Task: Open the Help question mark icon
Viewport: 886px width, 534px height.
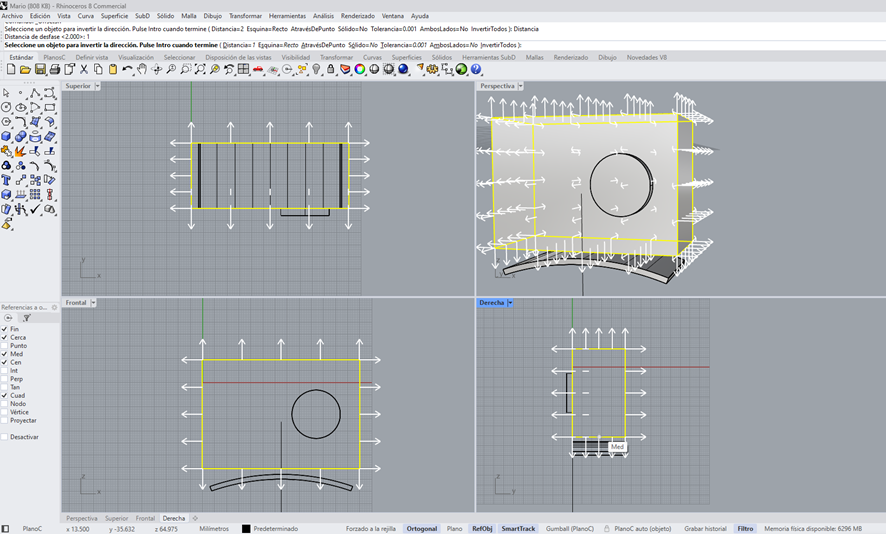Action: [476, 70]
